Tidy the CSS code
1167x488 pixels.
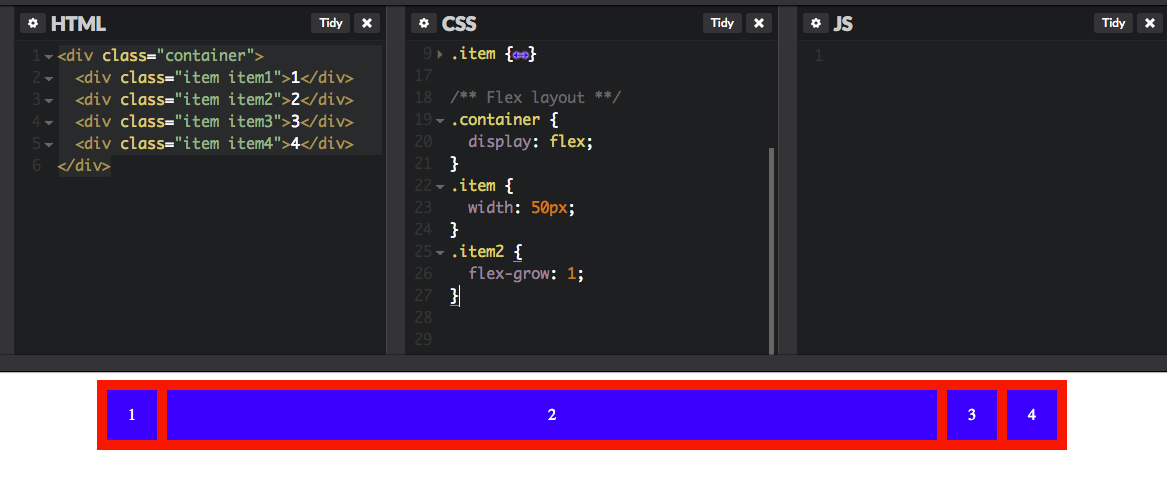722,23
